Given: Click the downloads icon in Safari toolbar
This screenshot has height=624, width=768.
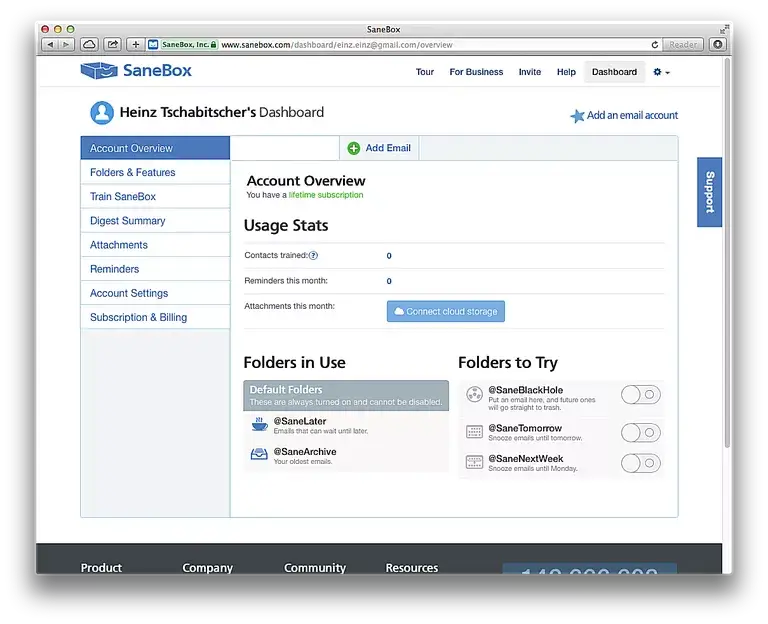Looking at the screenshot, I should (718, 45).
